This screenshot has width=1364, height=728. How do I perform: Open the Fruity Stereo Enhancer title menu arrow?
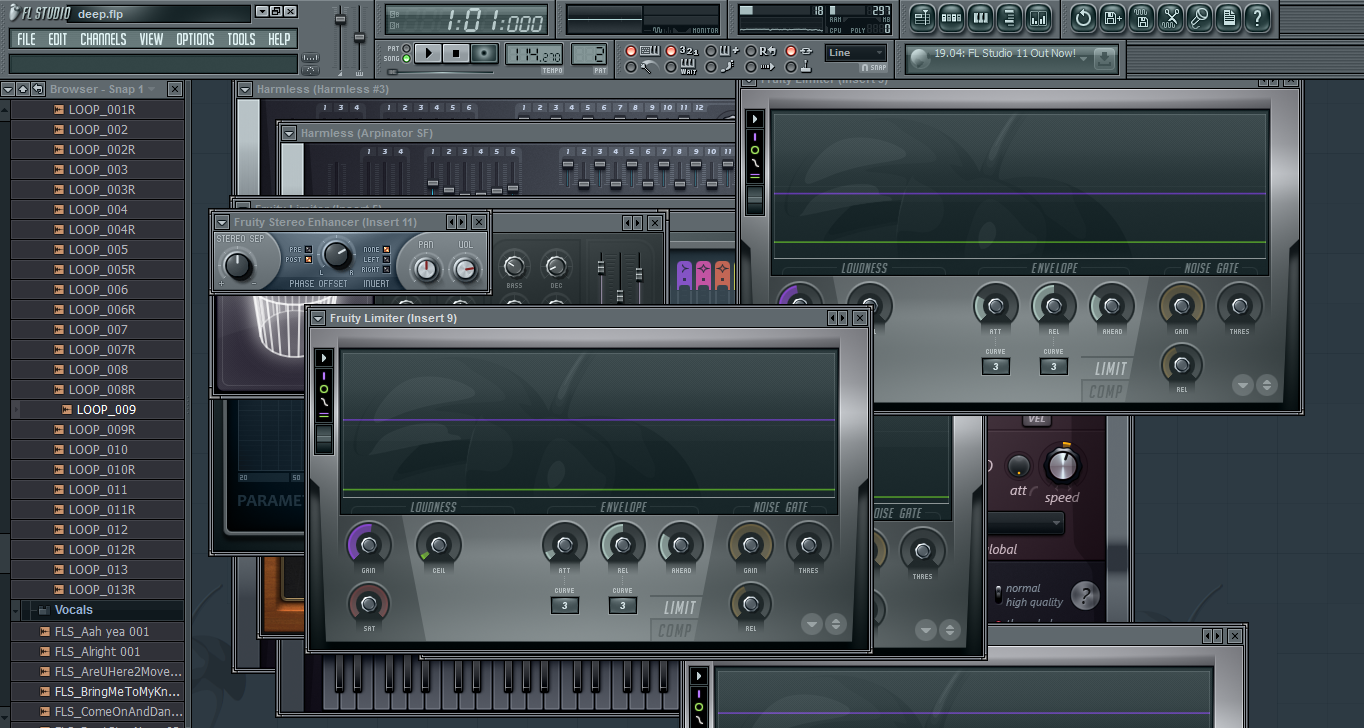click(x=222, y=222)
